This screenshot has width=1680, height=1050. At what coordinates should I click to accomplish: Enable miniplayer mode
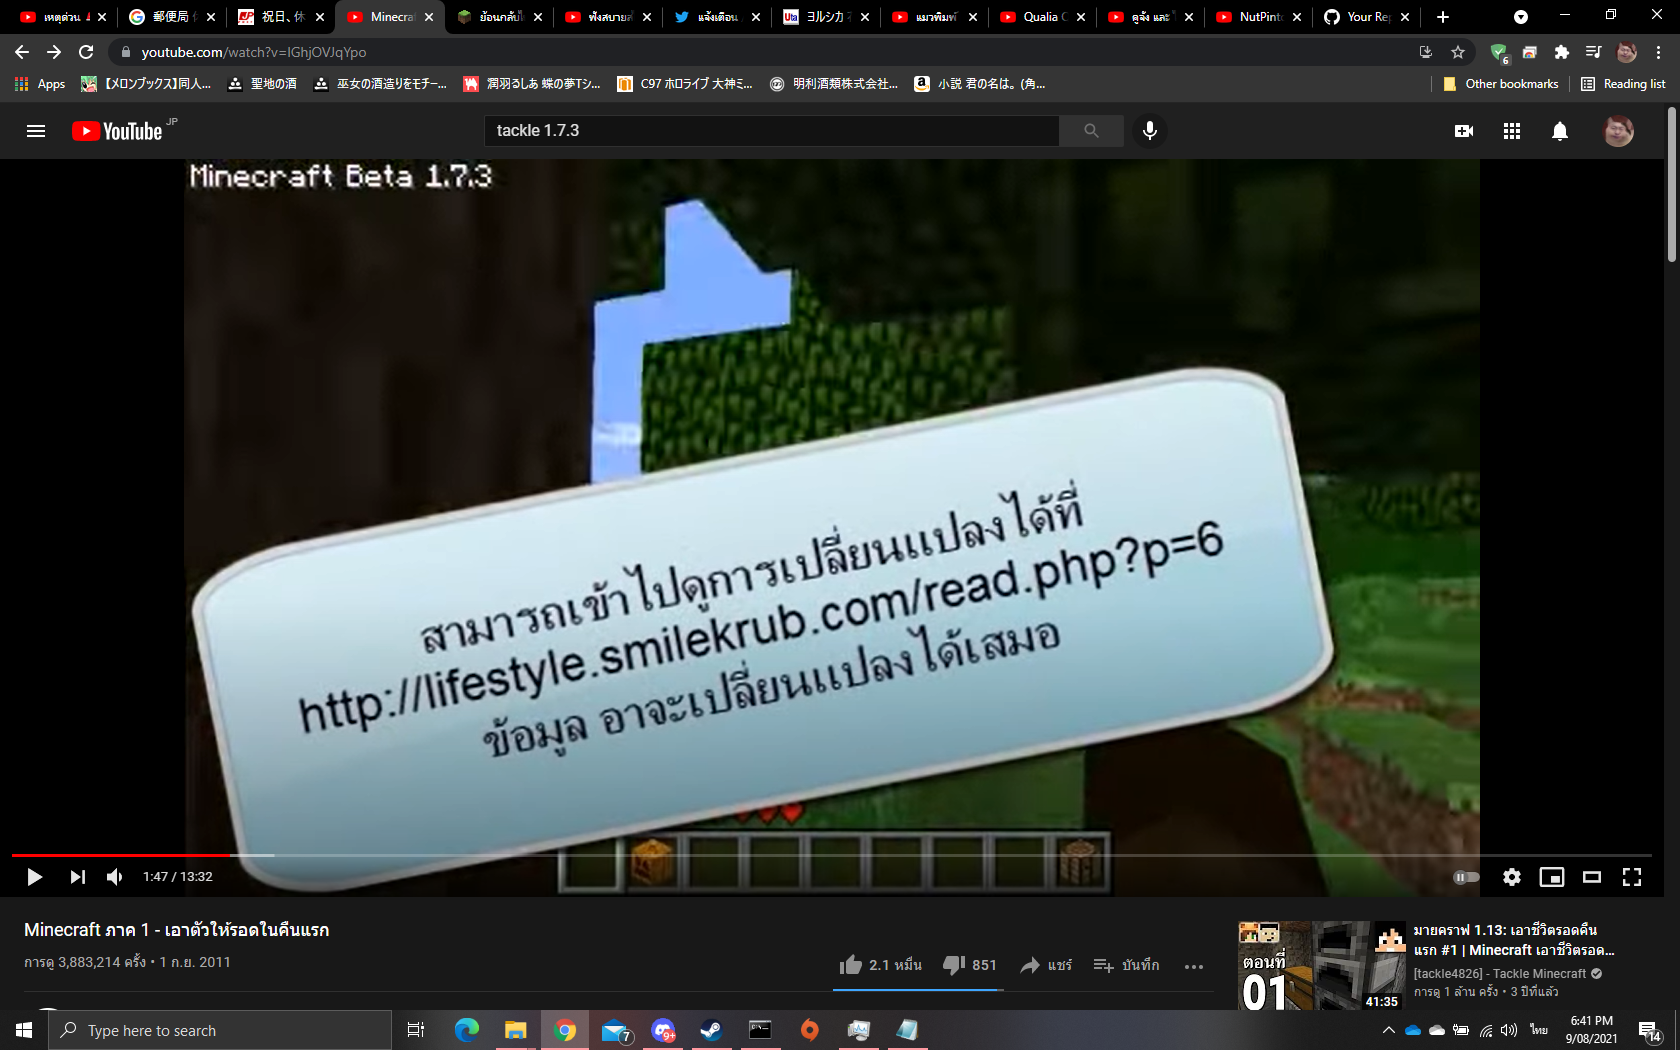click(x=1552, y=877)
